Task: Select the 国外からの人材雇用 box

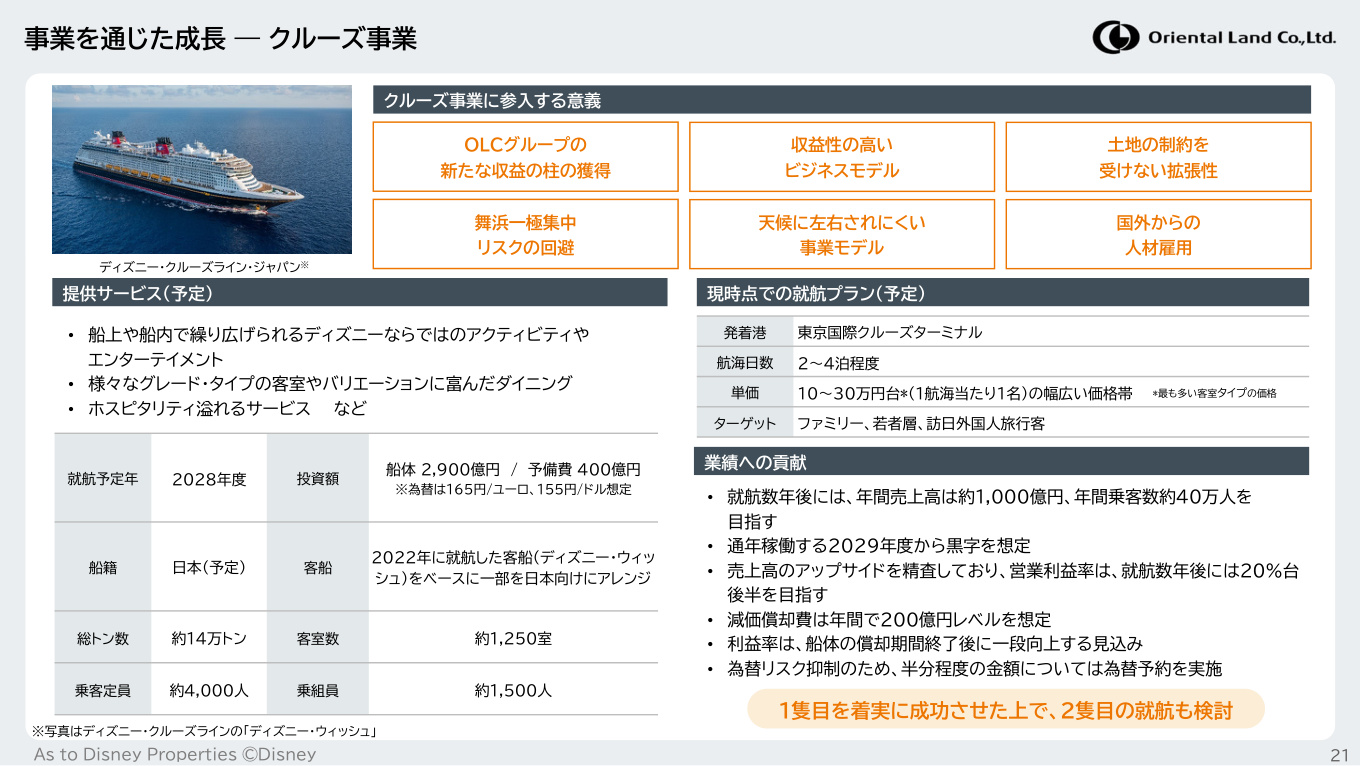Action: 1158,234
